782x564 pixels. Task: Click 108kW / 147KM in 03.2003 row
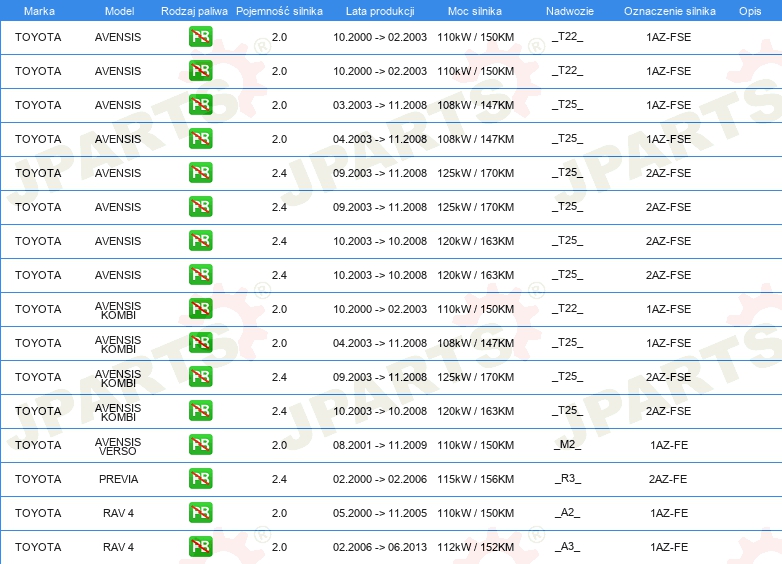(475, 105)
